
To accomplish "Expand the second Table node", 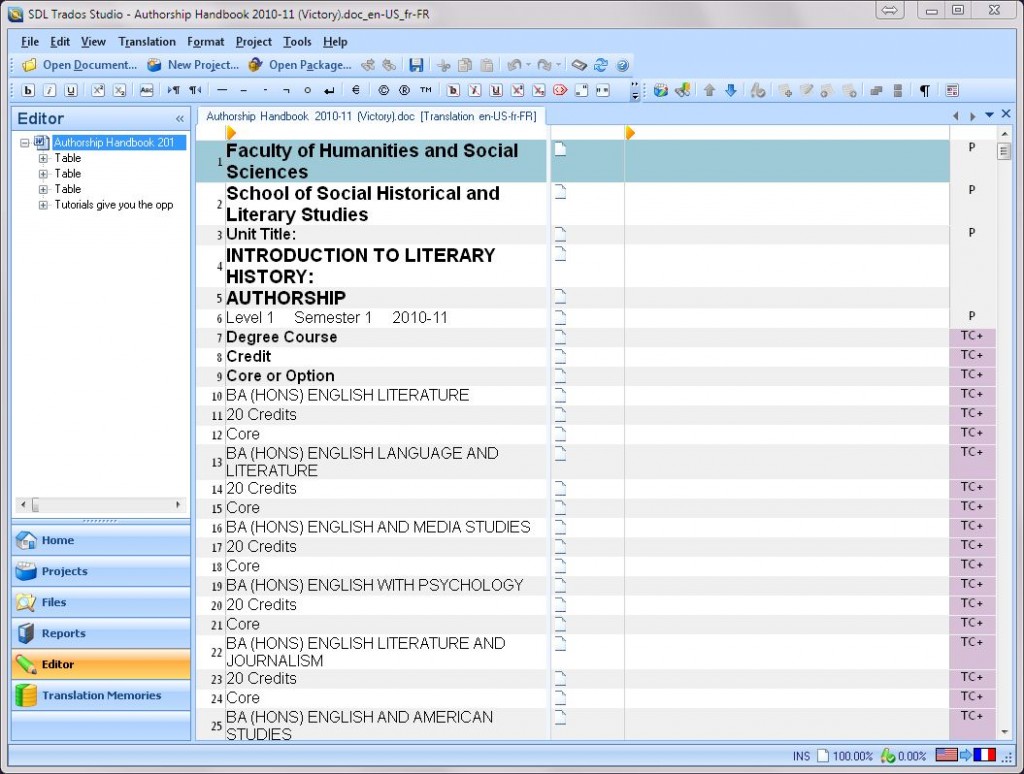I will (x=43, y=174).
